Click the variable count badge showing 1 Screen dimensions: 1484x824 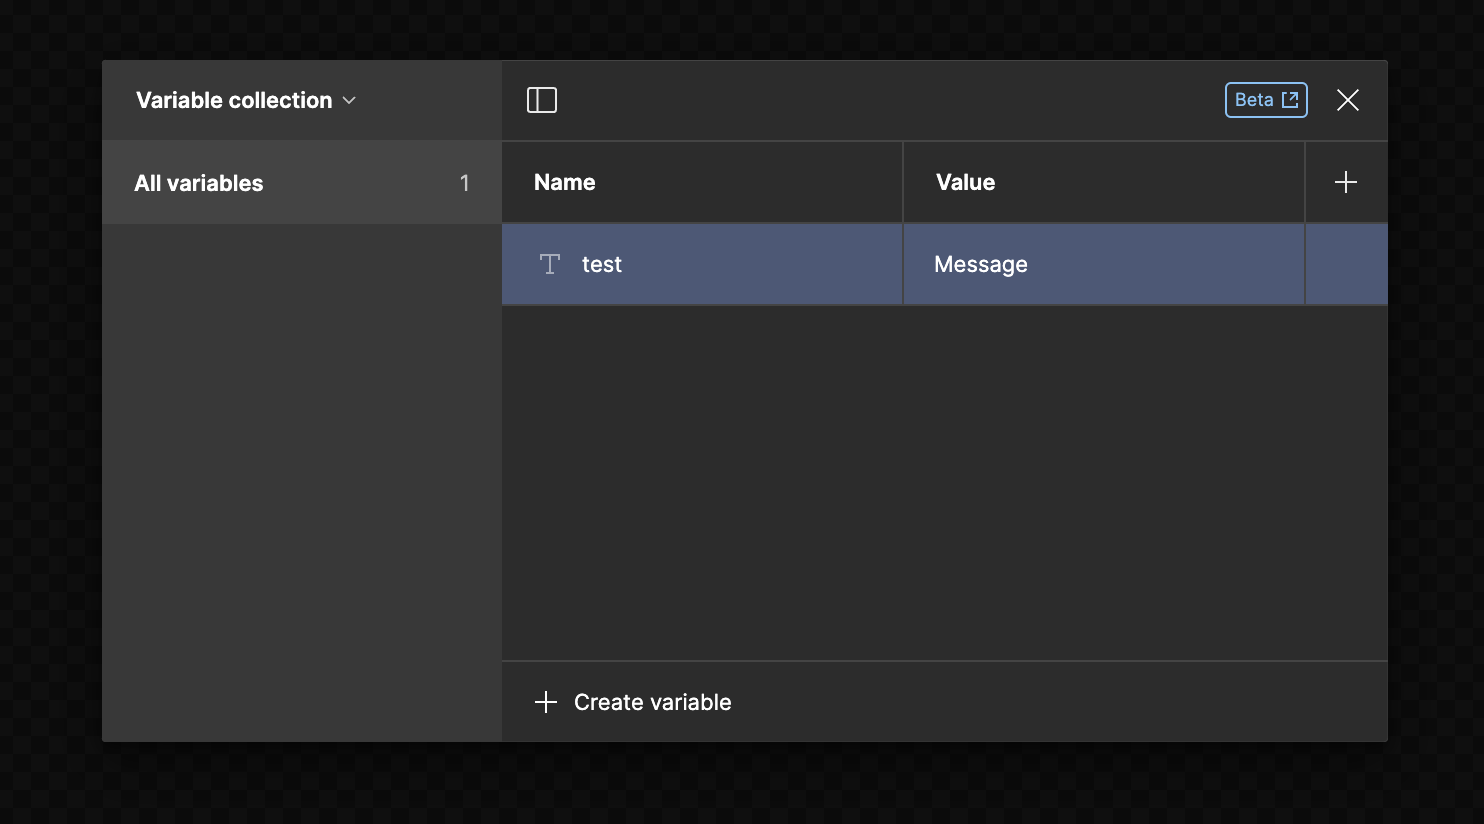464,182
